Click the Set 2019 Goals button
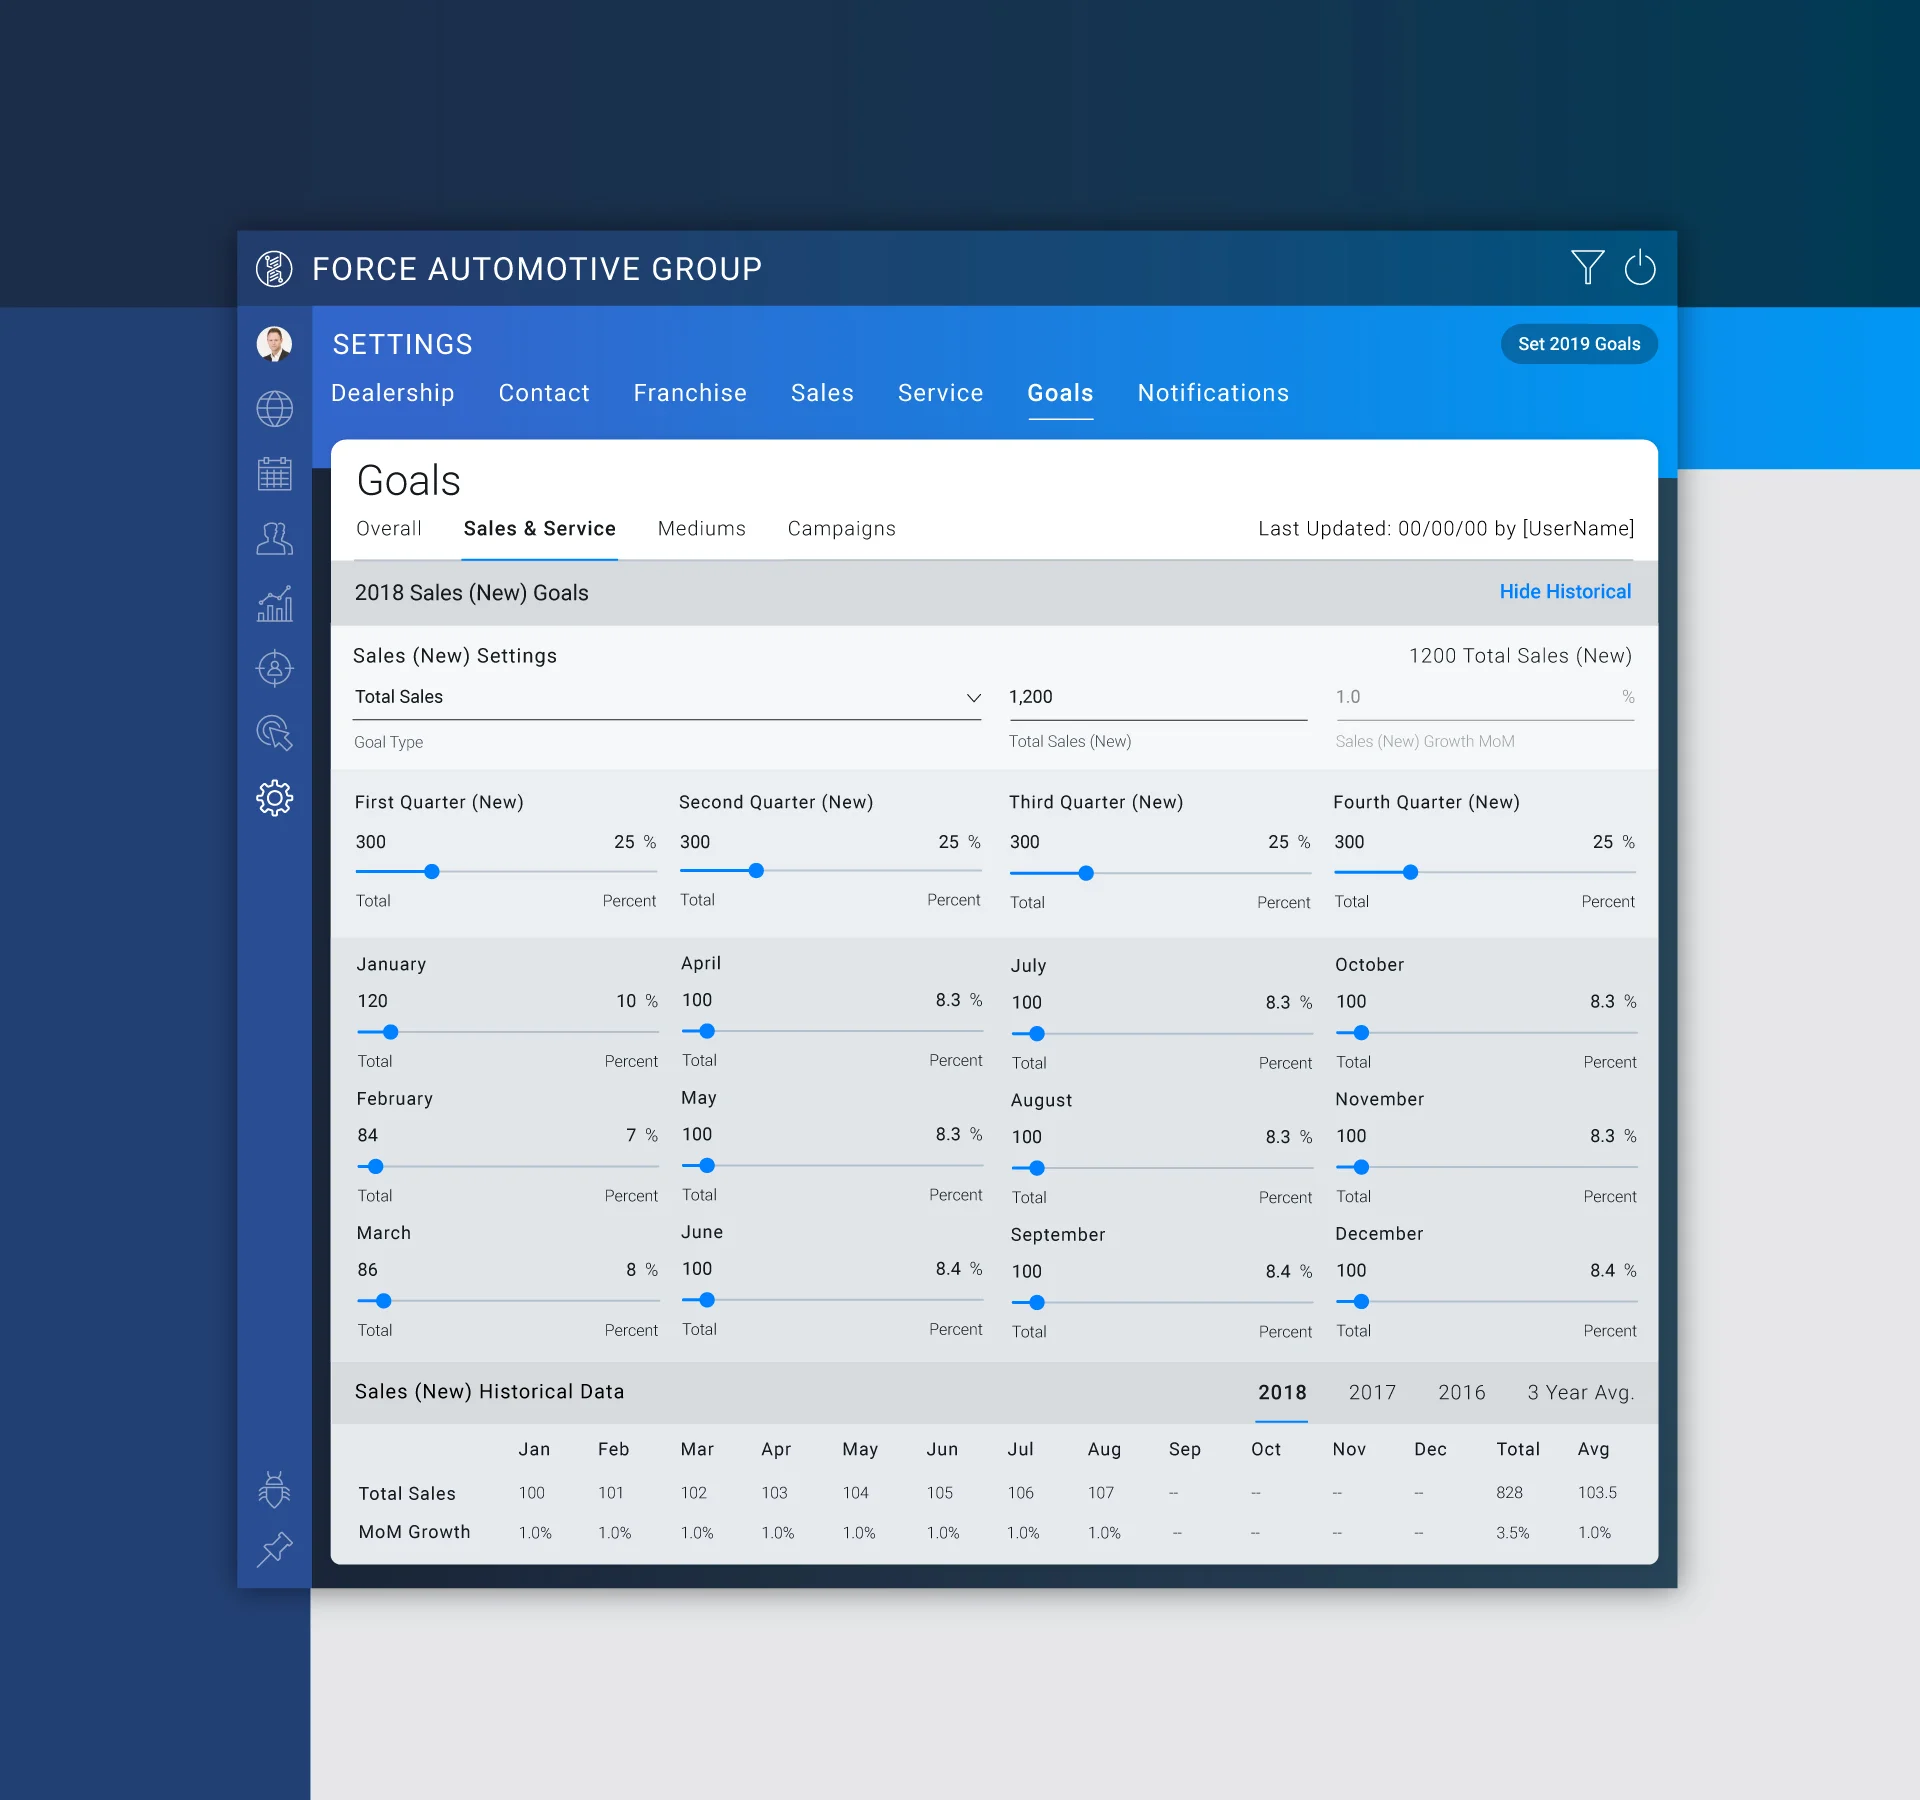The width and height of the screenshot is (1920, 1800). click(x=1578, y=344)
